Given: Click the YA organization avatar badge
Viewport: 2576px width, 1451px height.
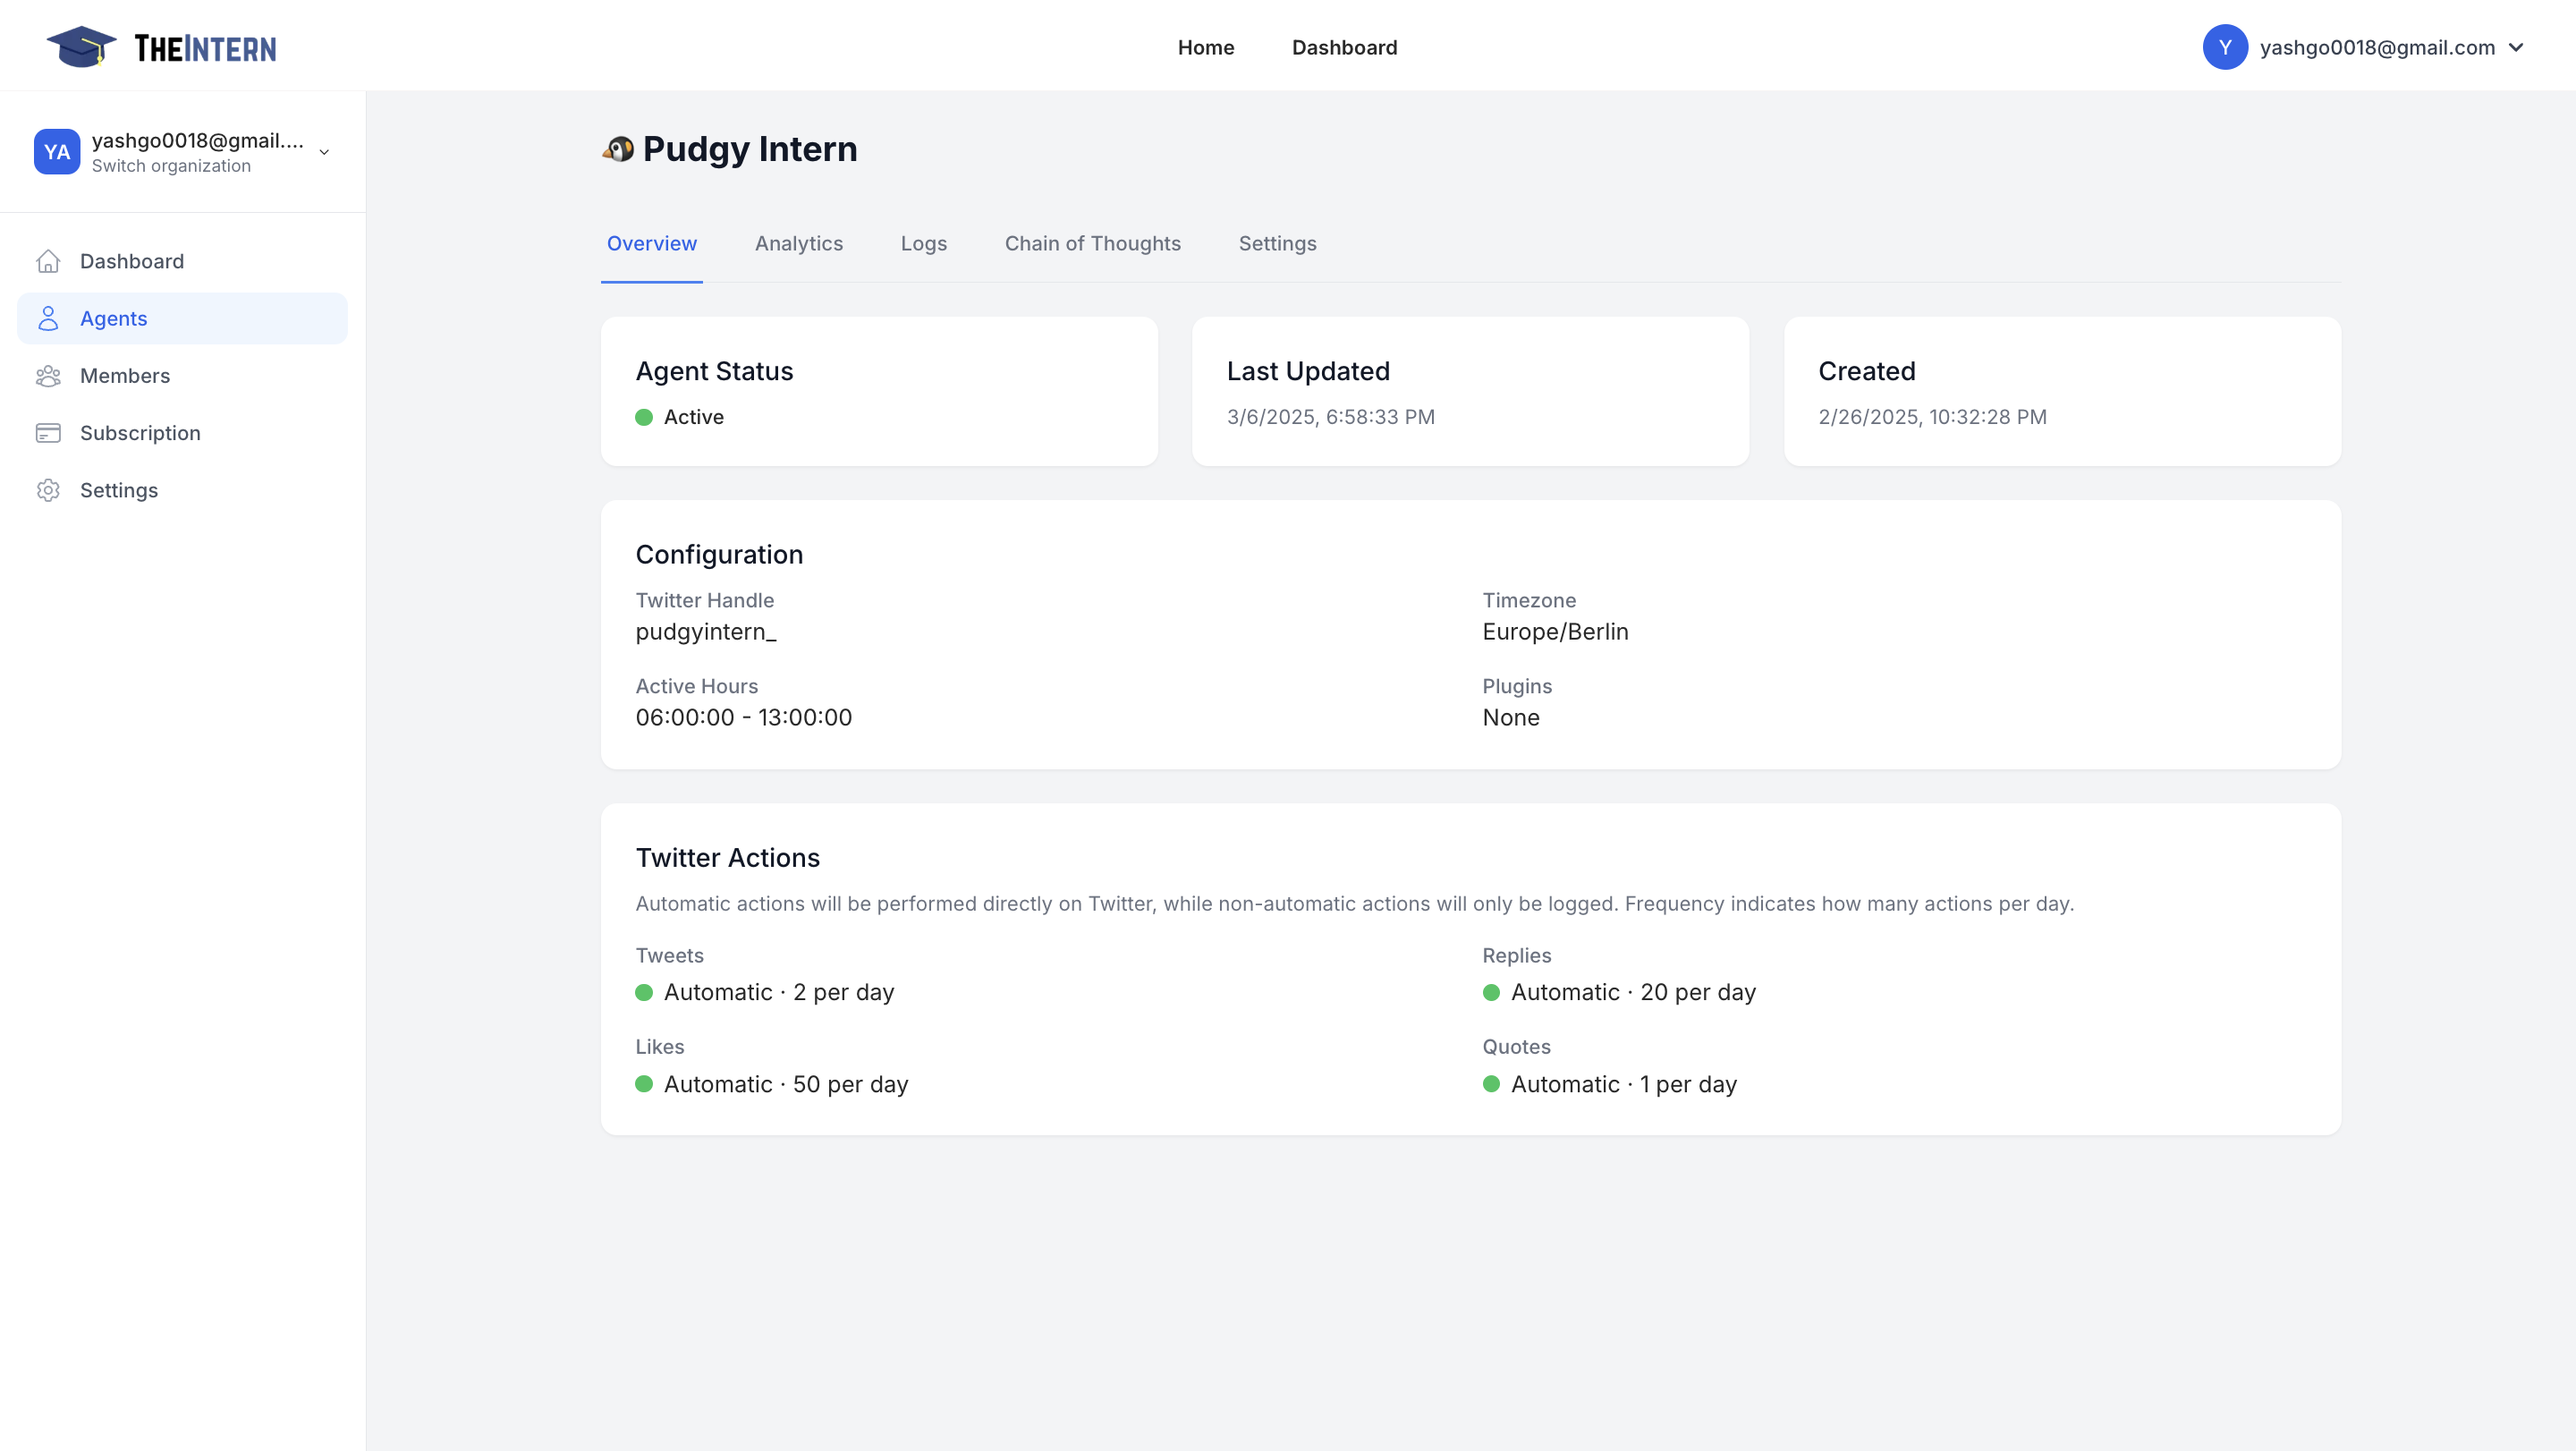Looking at the screenshot, I should tap(57, 152).
